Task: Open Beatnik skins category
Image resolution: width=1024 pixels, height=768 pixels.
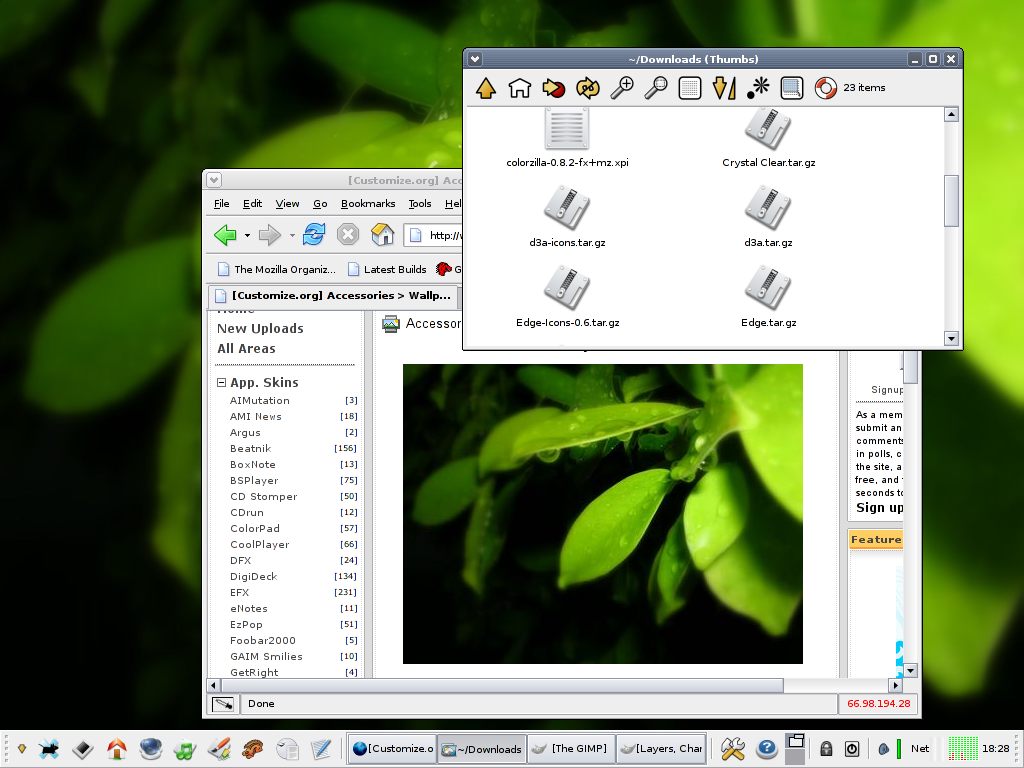Action: click(250, 449)
